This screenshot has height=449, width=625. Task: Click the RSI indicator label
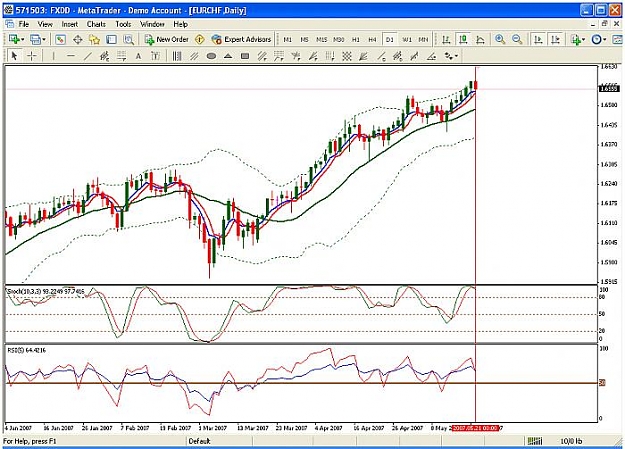27,350
